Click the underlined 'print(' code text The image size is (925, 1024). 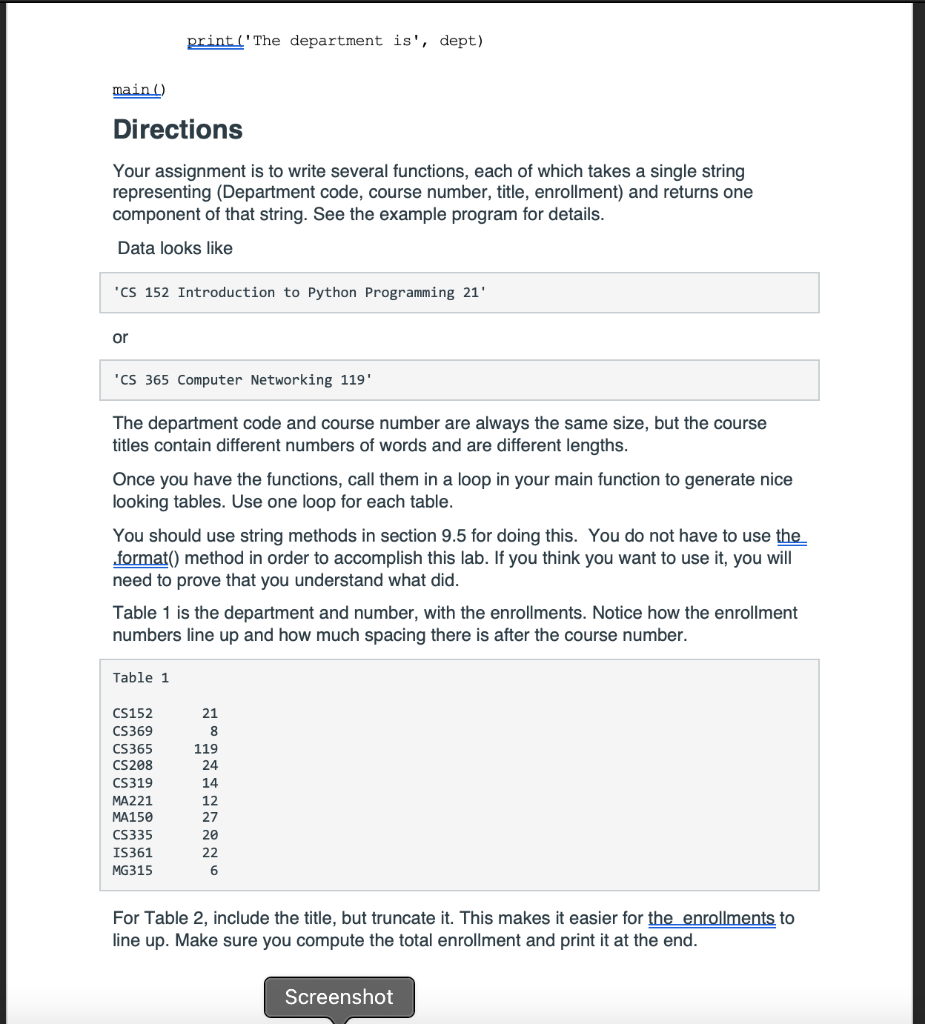click(215, 41)
